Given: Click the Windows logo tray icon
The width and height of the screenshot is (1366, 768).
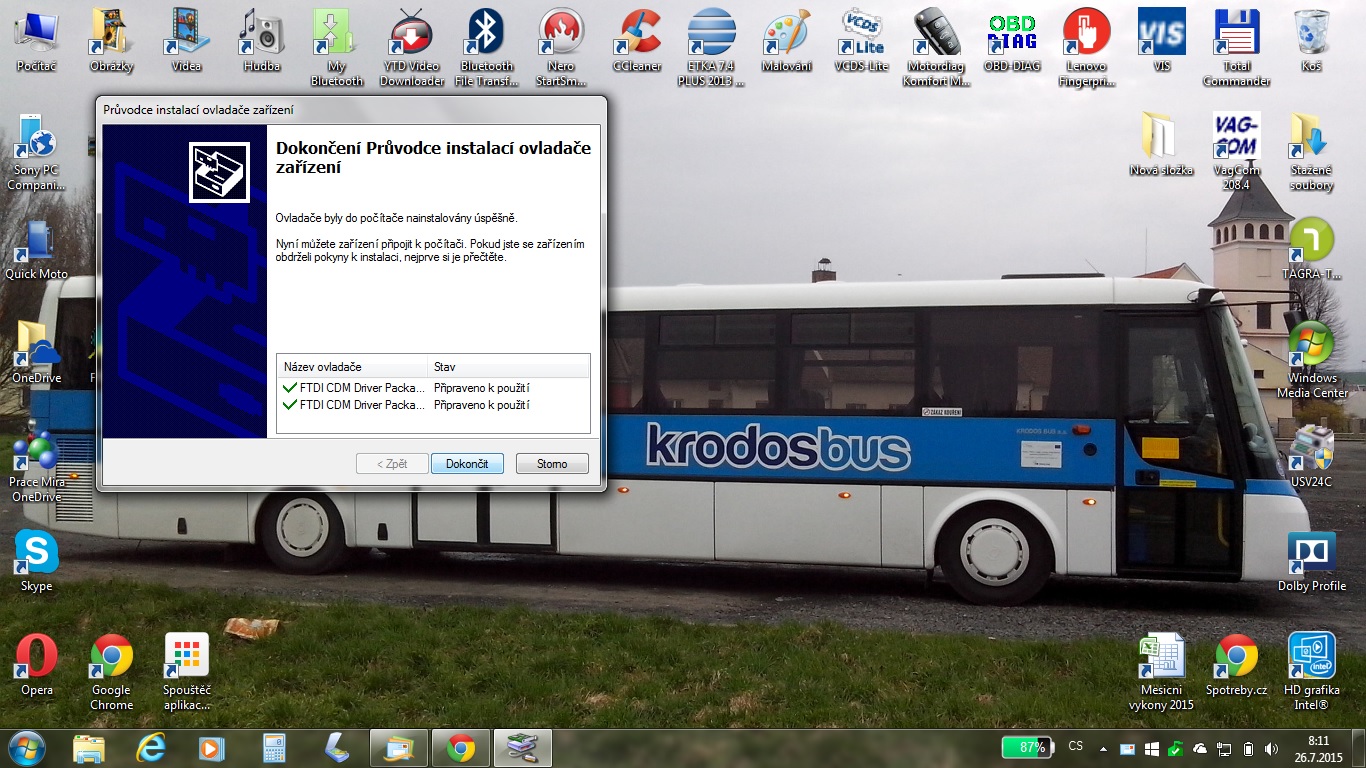Looking at the screenshot, I should point(1152,748).
